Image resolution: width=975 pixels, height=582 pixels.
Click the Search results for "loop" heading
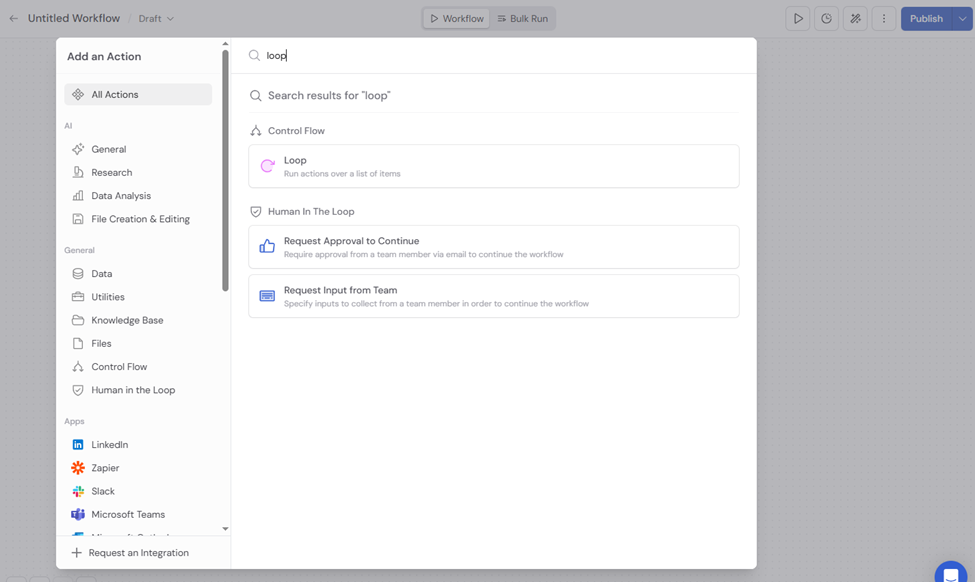pos(329,96)
